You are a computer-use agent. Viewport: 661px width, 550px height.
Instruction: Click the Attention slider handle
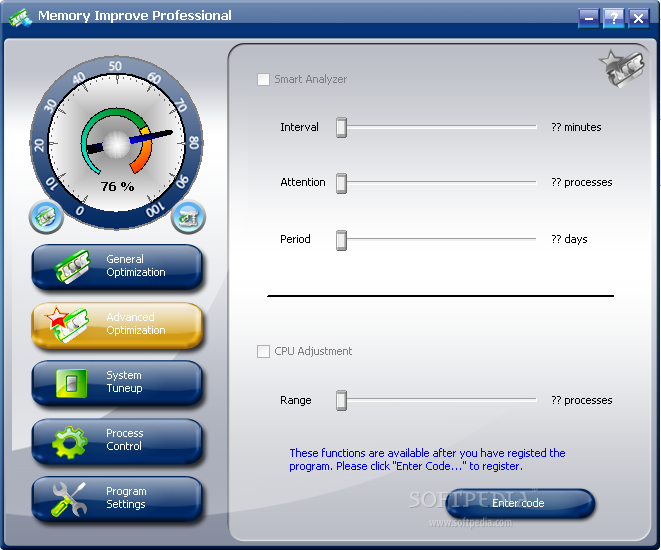pos(341,183)
